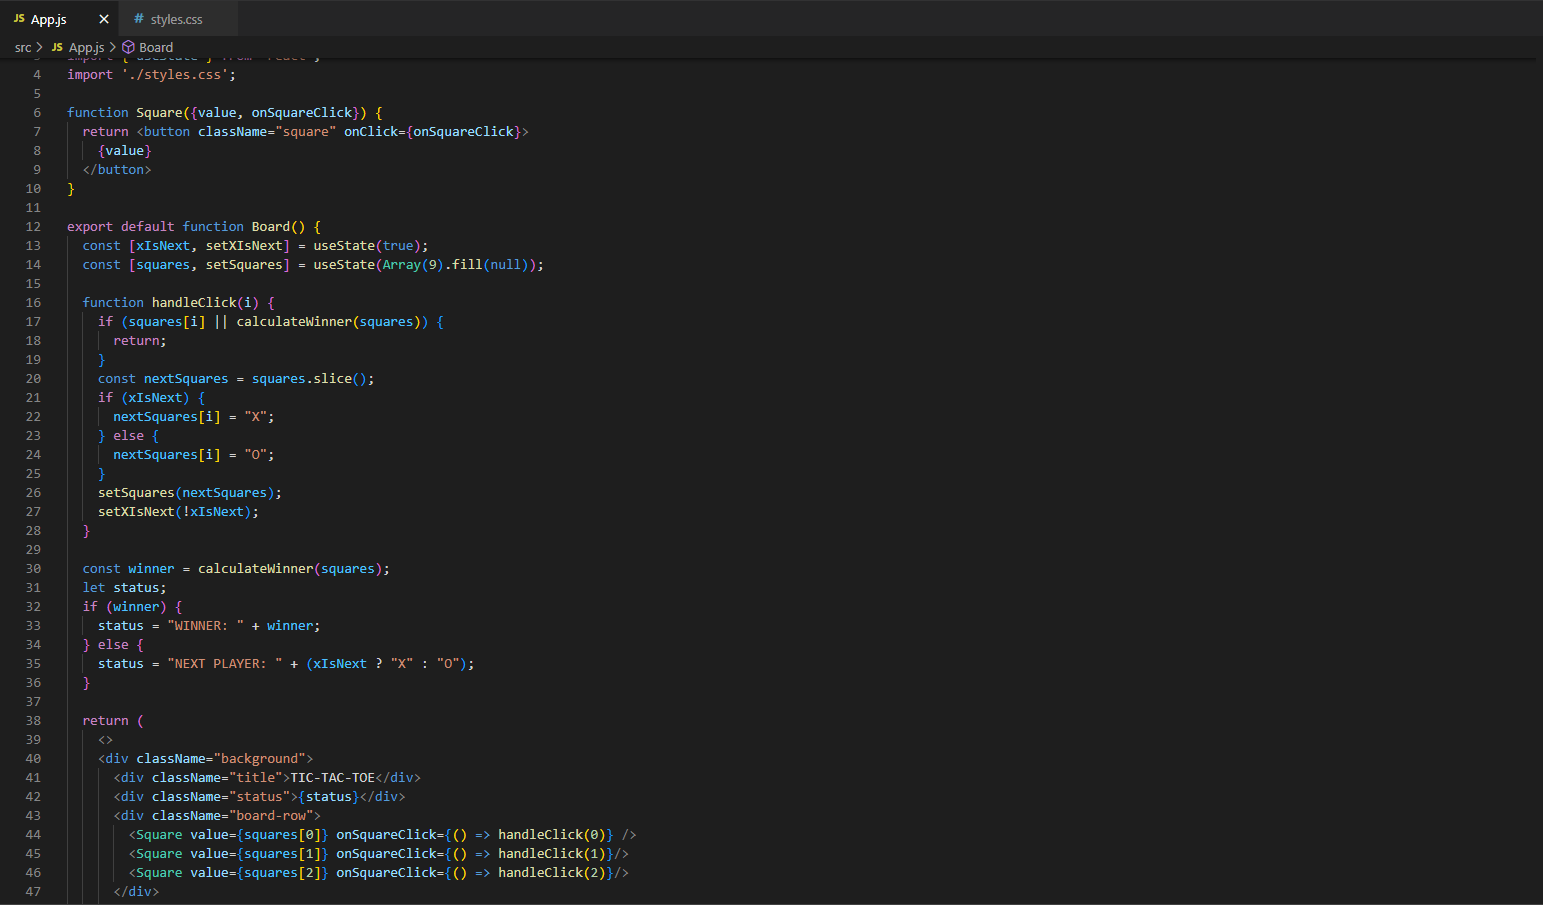Click line number 12 in the gutter
Viewport: 1543px width, 905px height.
pyautogui.click(x=33, y=227)
